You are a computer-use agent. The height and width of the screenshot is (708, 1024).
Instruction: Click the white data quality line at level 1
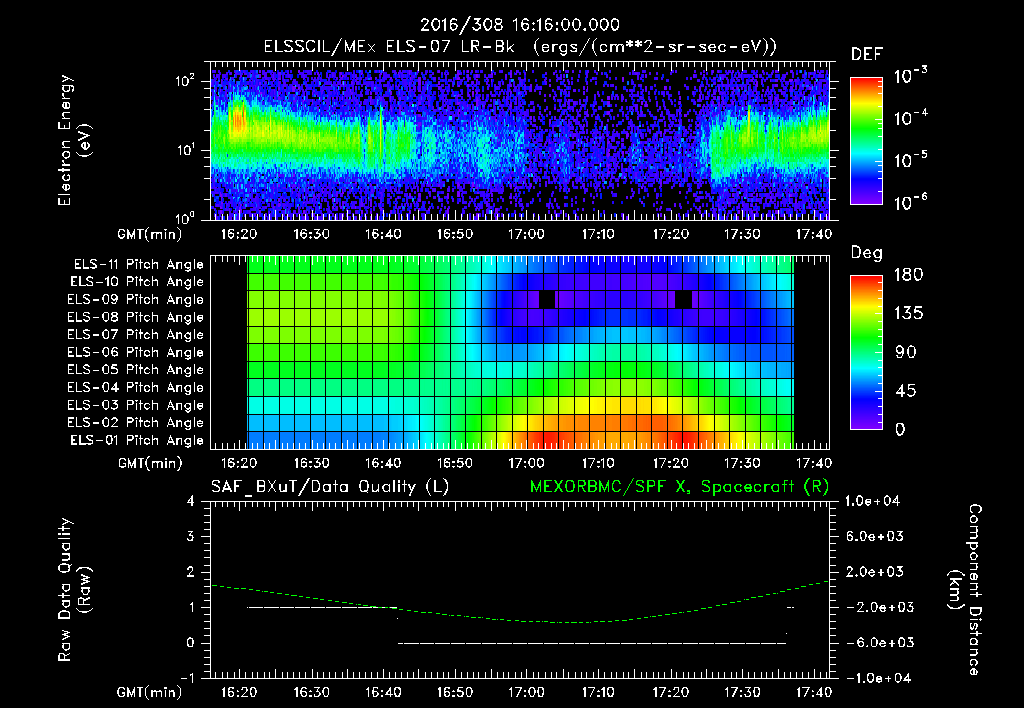tap(323, 607)
